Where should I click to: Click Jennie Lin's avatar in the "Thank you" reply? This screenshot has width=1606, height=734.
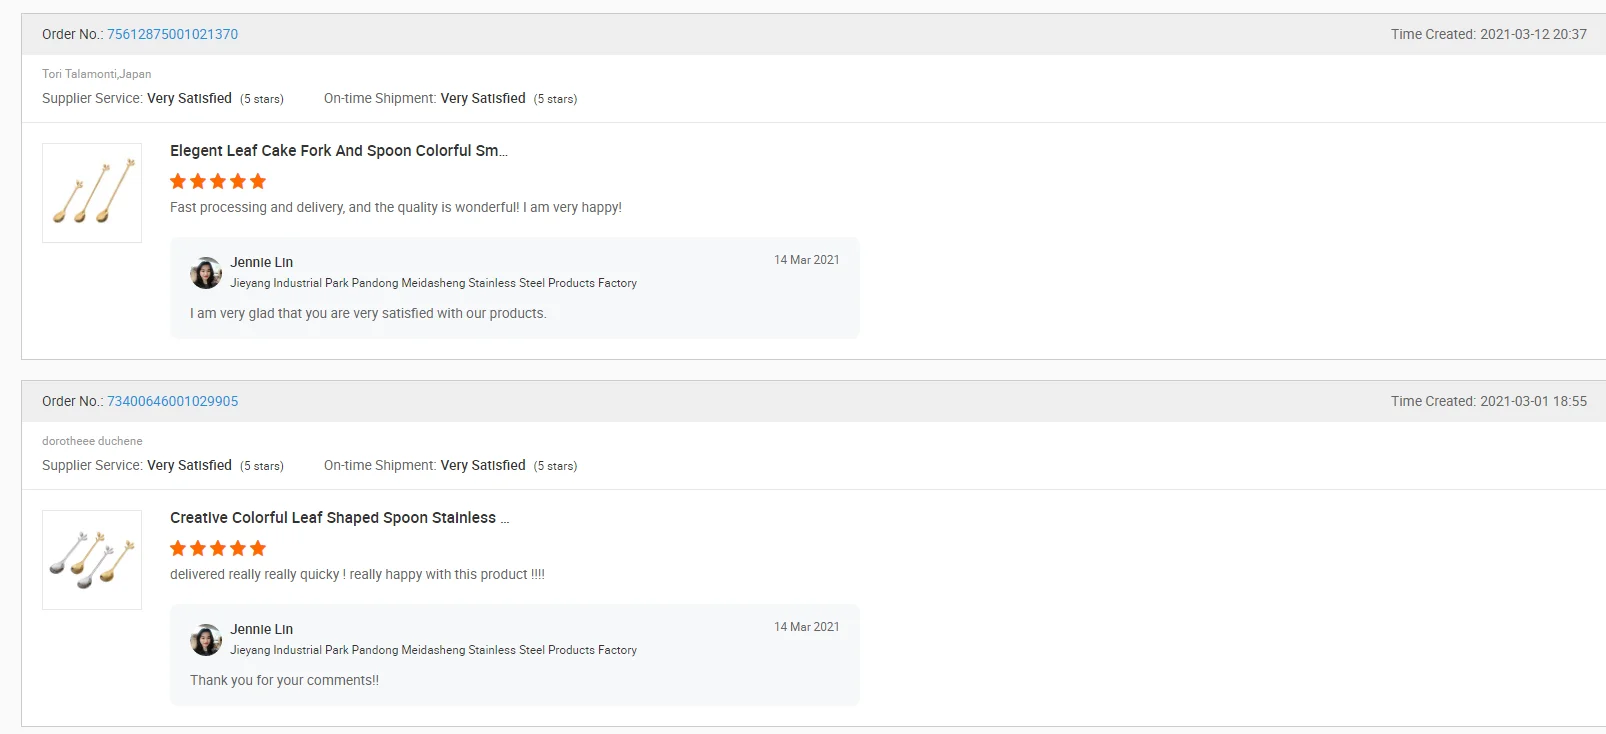click(206, 640)
